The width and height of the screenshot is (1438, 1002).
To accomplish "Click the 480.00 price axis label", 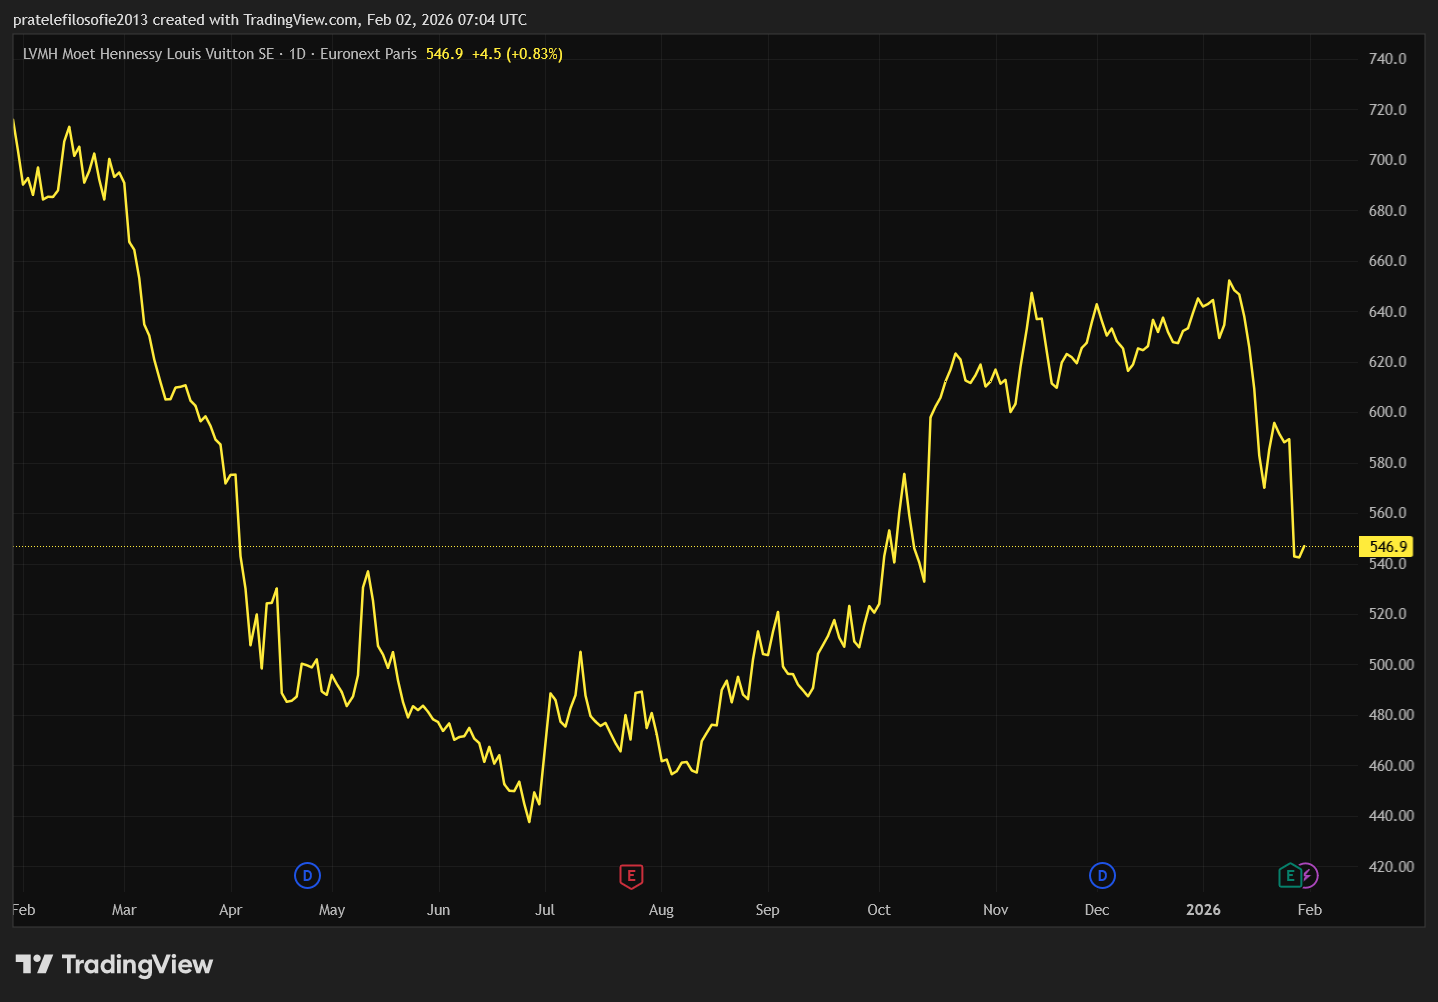I will coord(1391,715).
